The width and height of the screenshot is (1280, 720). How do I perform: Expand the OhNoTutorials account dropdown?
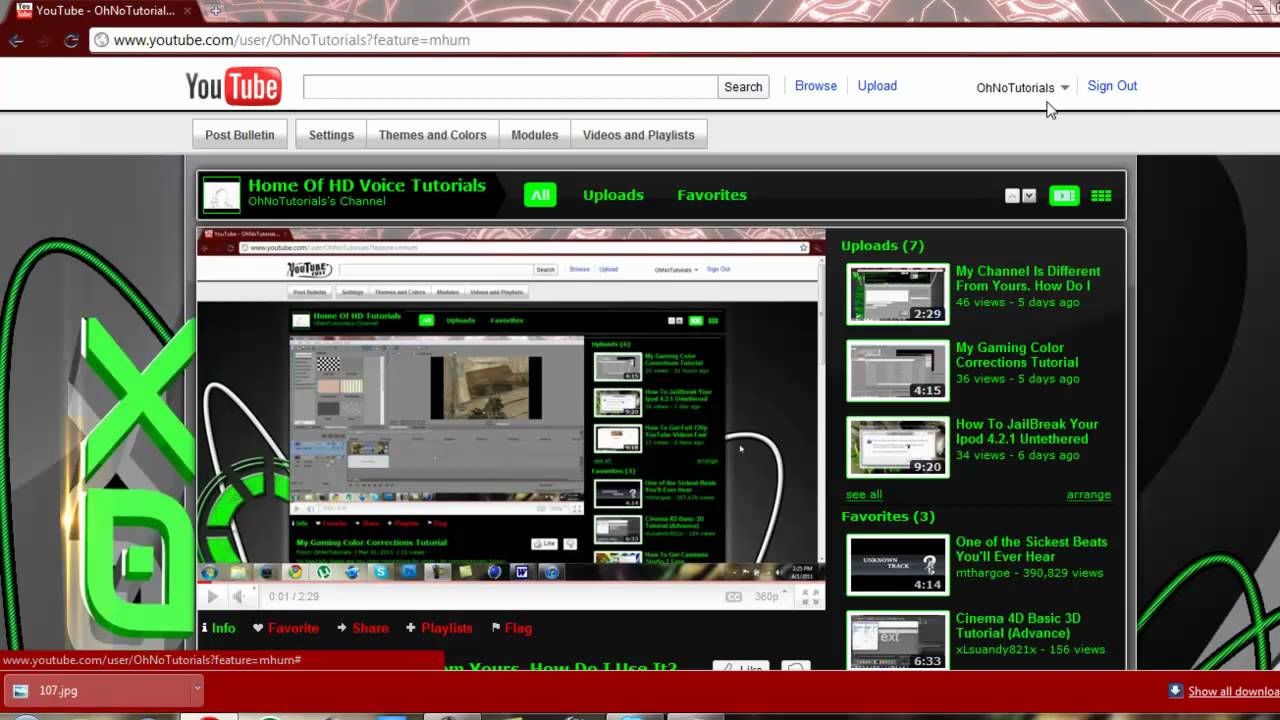click(1023, 87)
